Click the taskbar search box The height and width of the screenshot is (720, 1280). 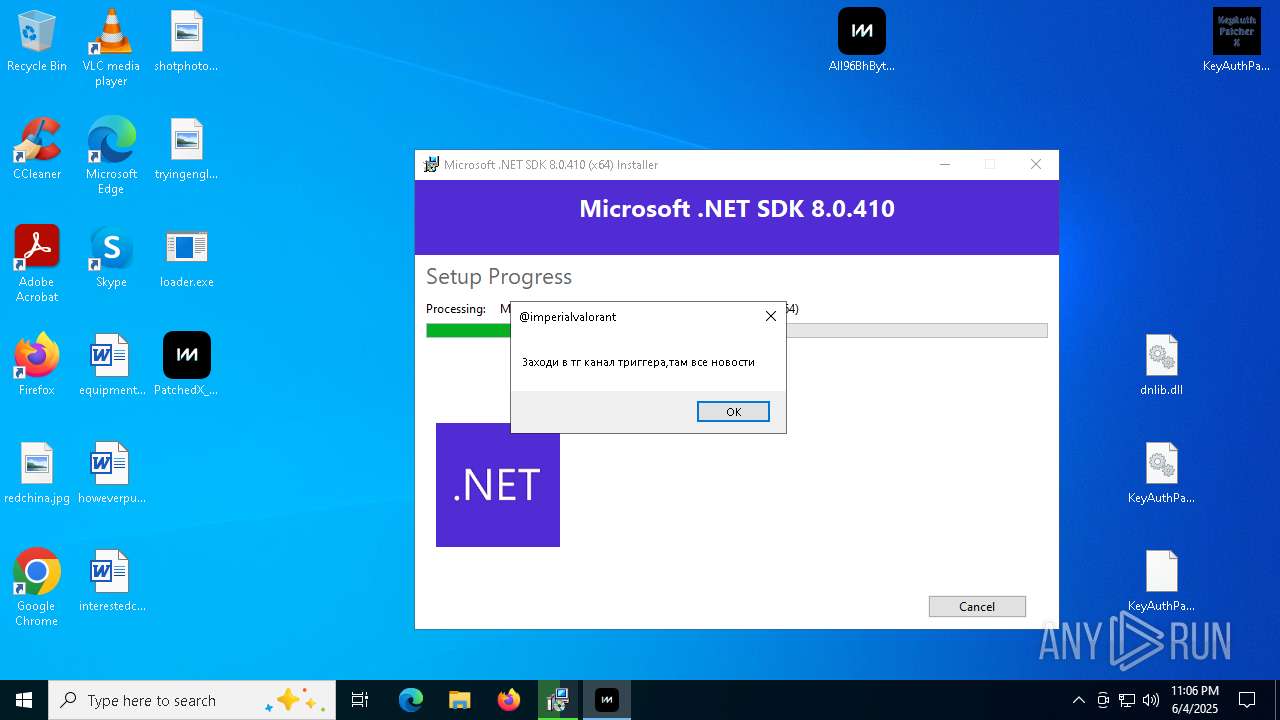(x=192, y=700)
